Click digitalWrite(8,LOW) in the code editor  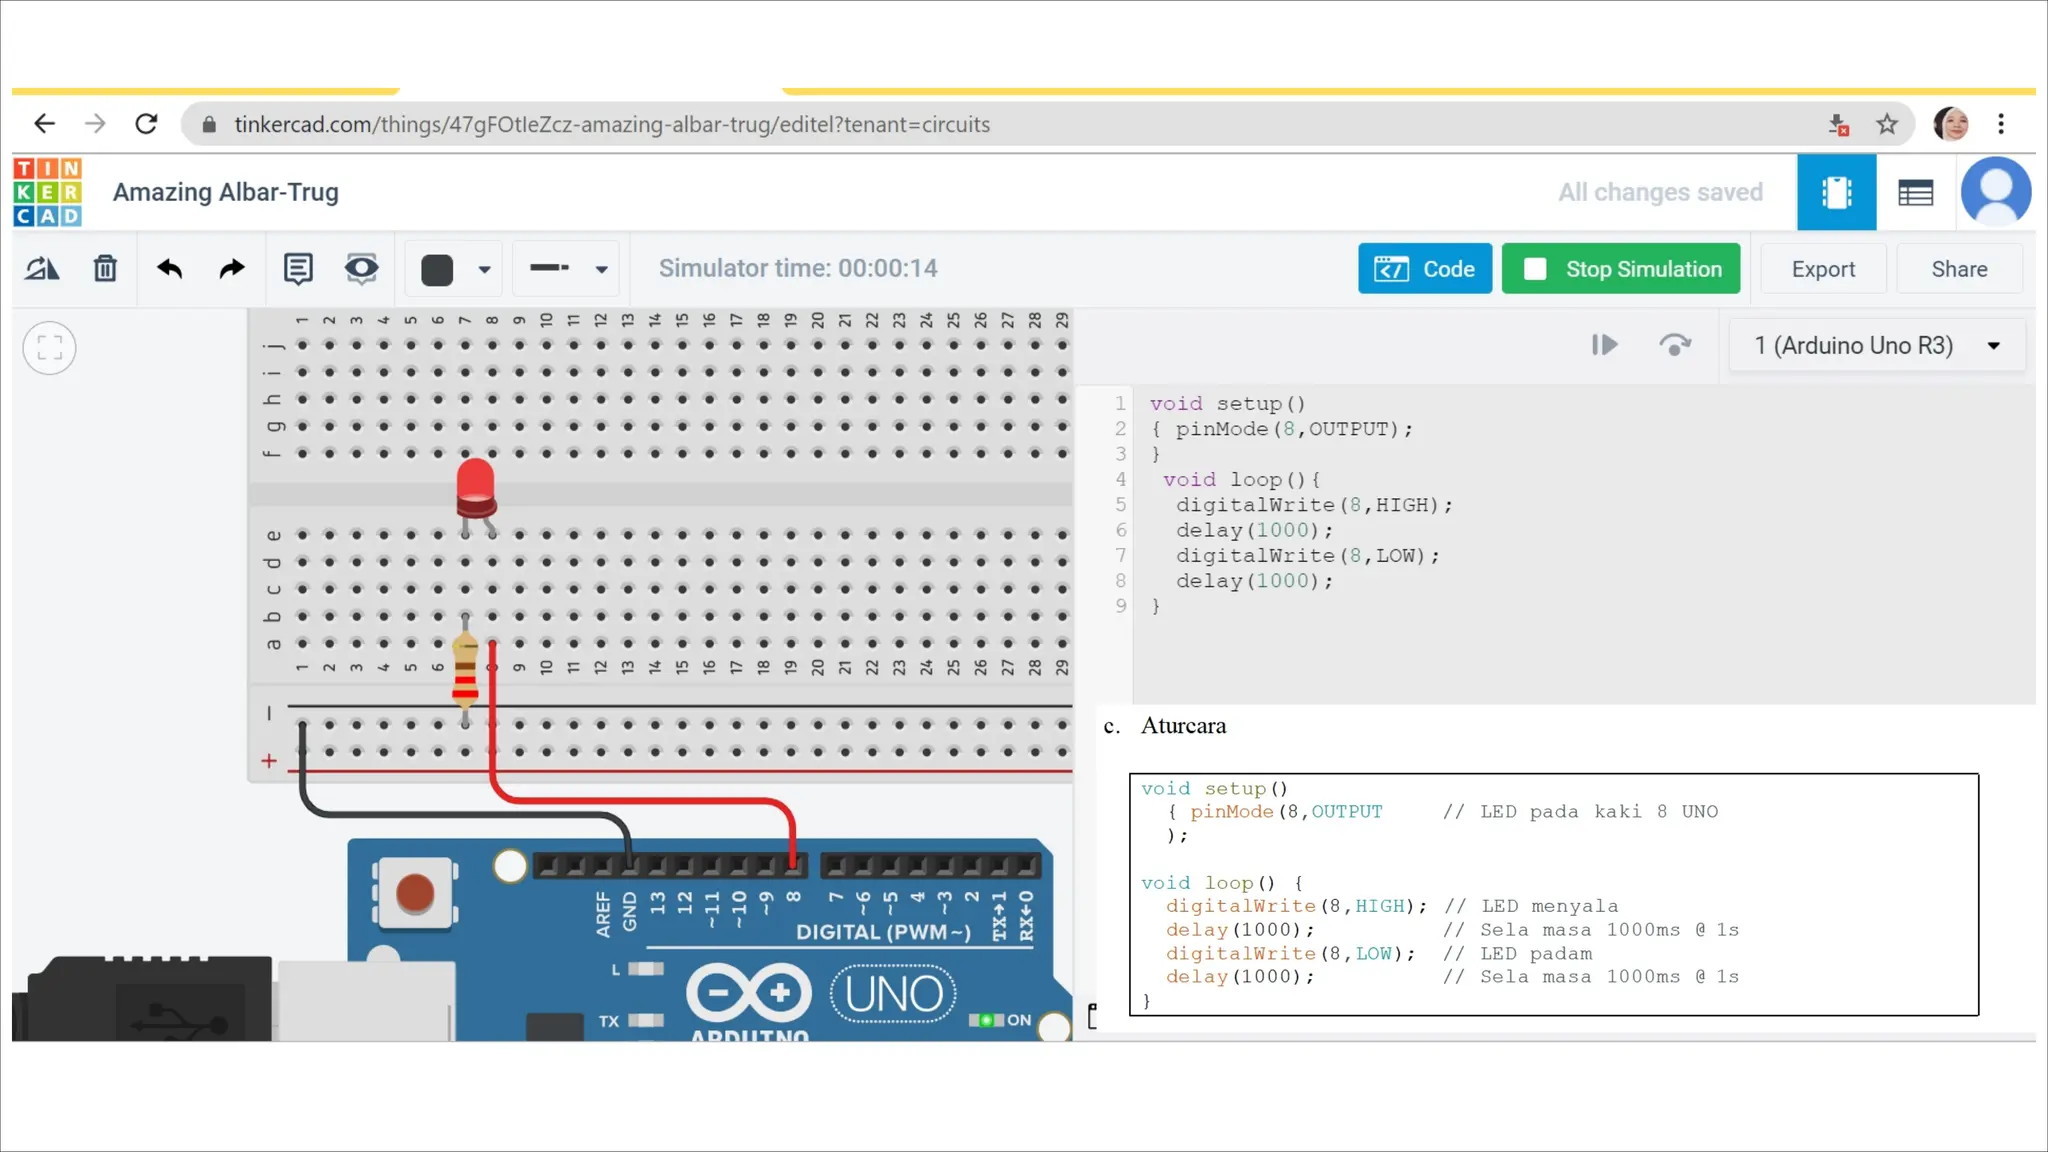tap(1308, 556)
